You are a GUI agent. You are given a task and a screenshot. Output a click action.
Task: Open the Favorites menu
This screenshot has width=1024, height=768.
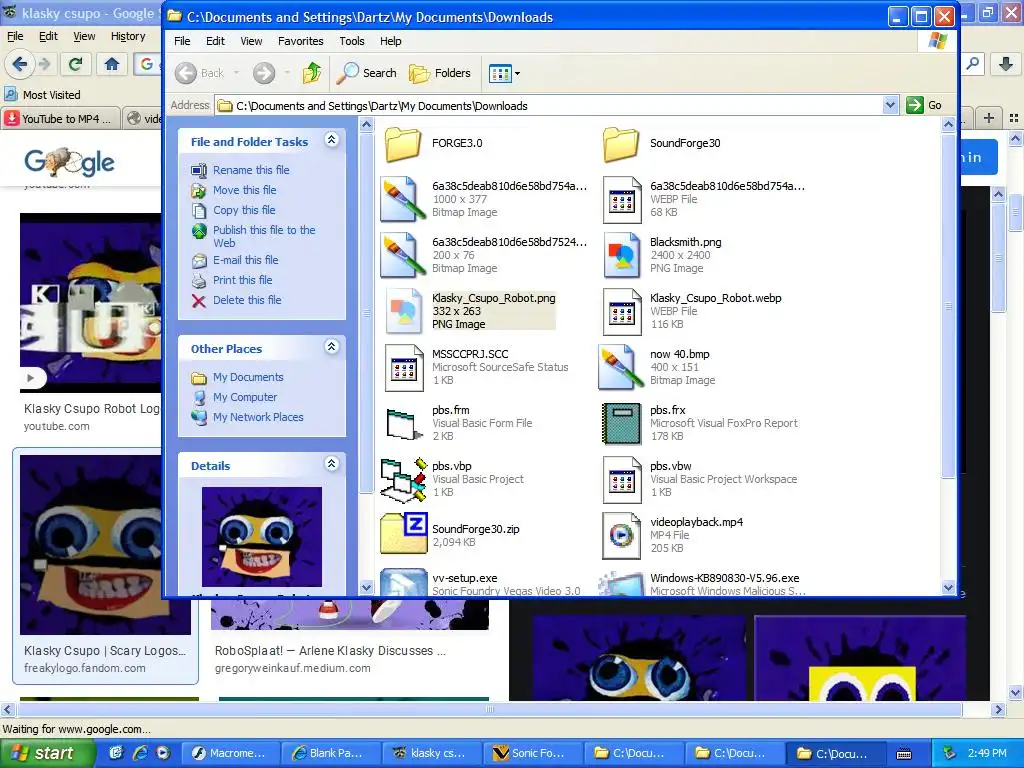coord(300,41)
